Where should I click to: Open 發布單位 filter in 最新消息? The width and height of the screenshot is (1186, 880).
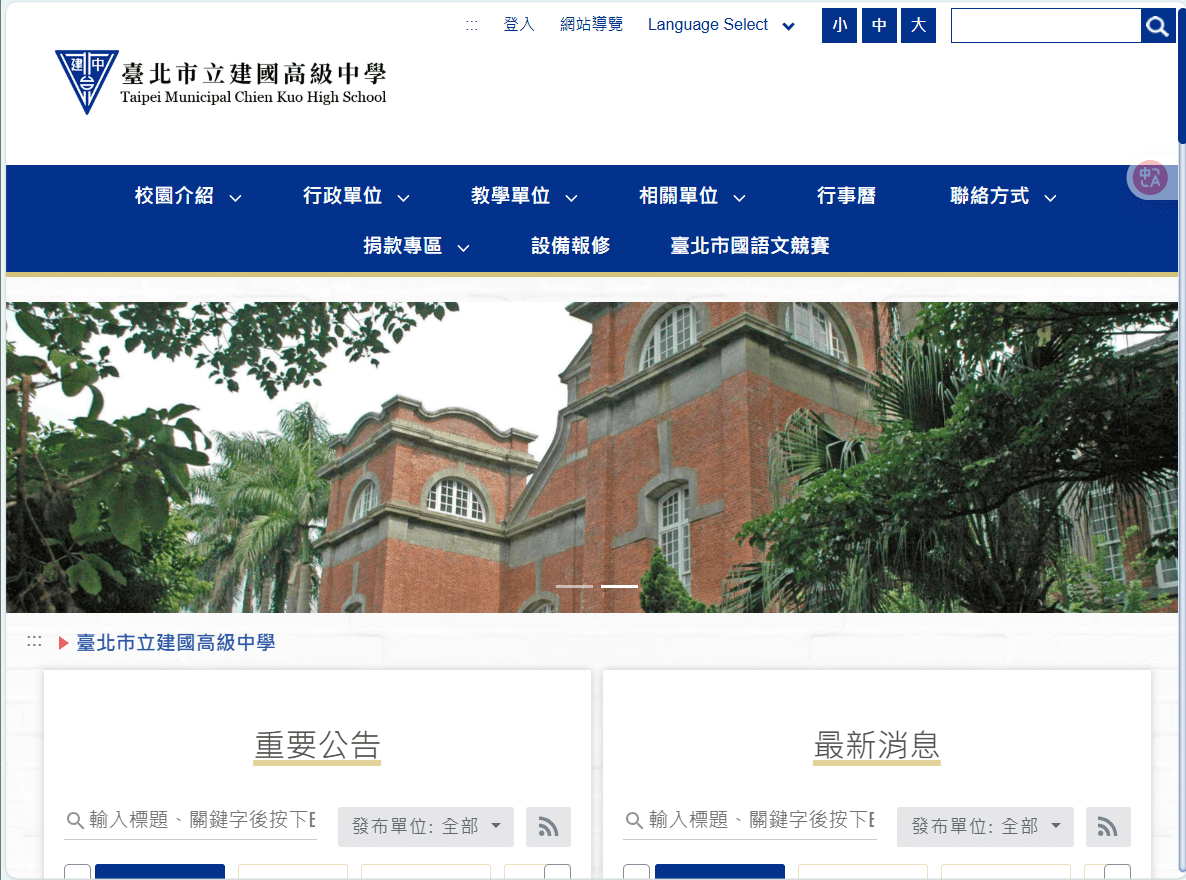[x=985, y=826]
